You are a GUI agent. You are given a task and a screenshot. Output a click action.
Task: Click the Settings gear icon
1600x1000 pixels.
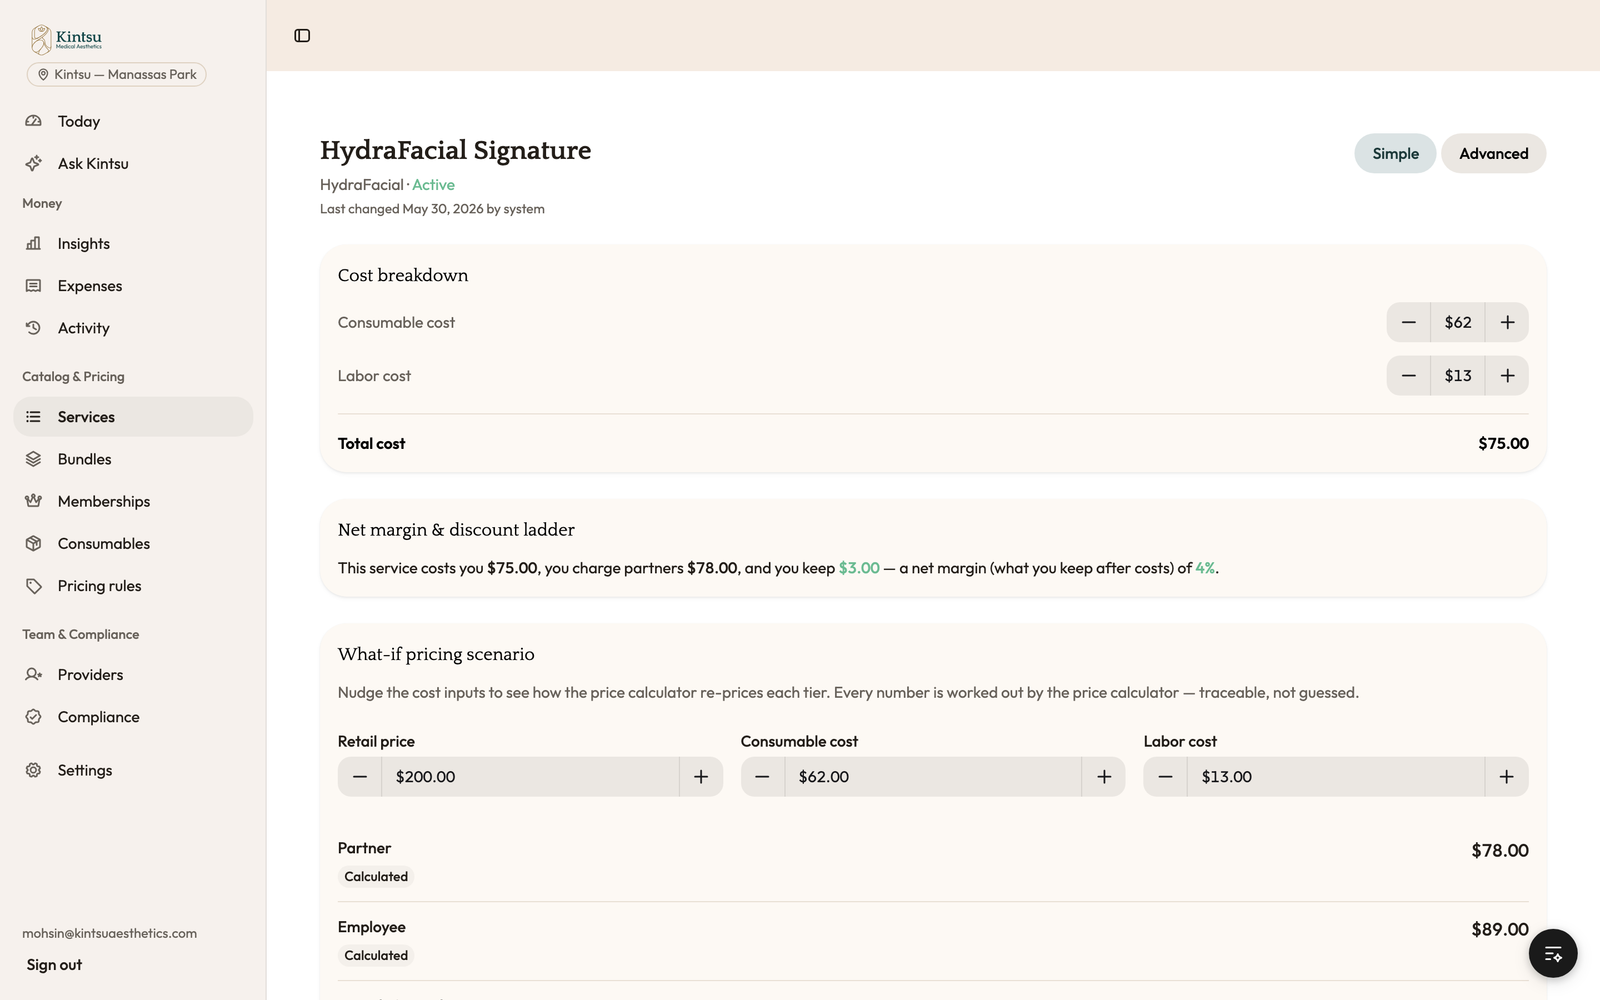click(34, 770)
